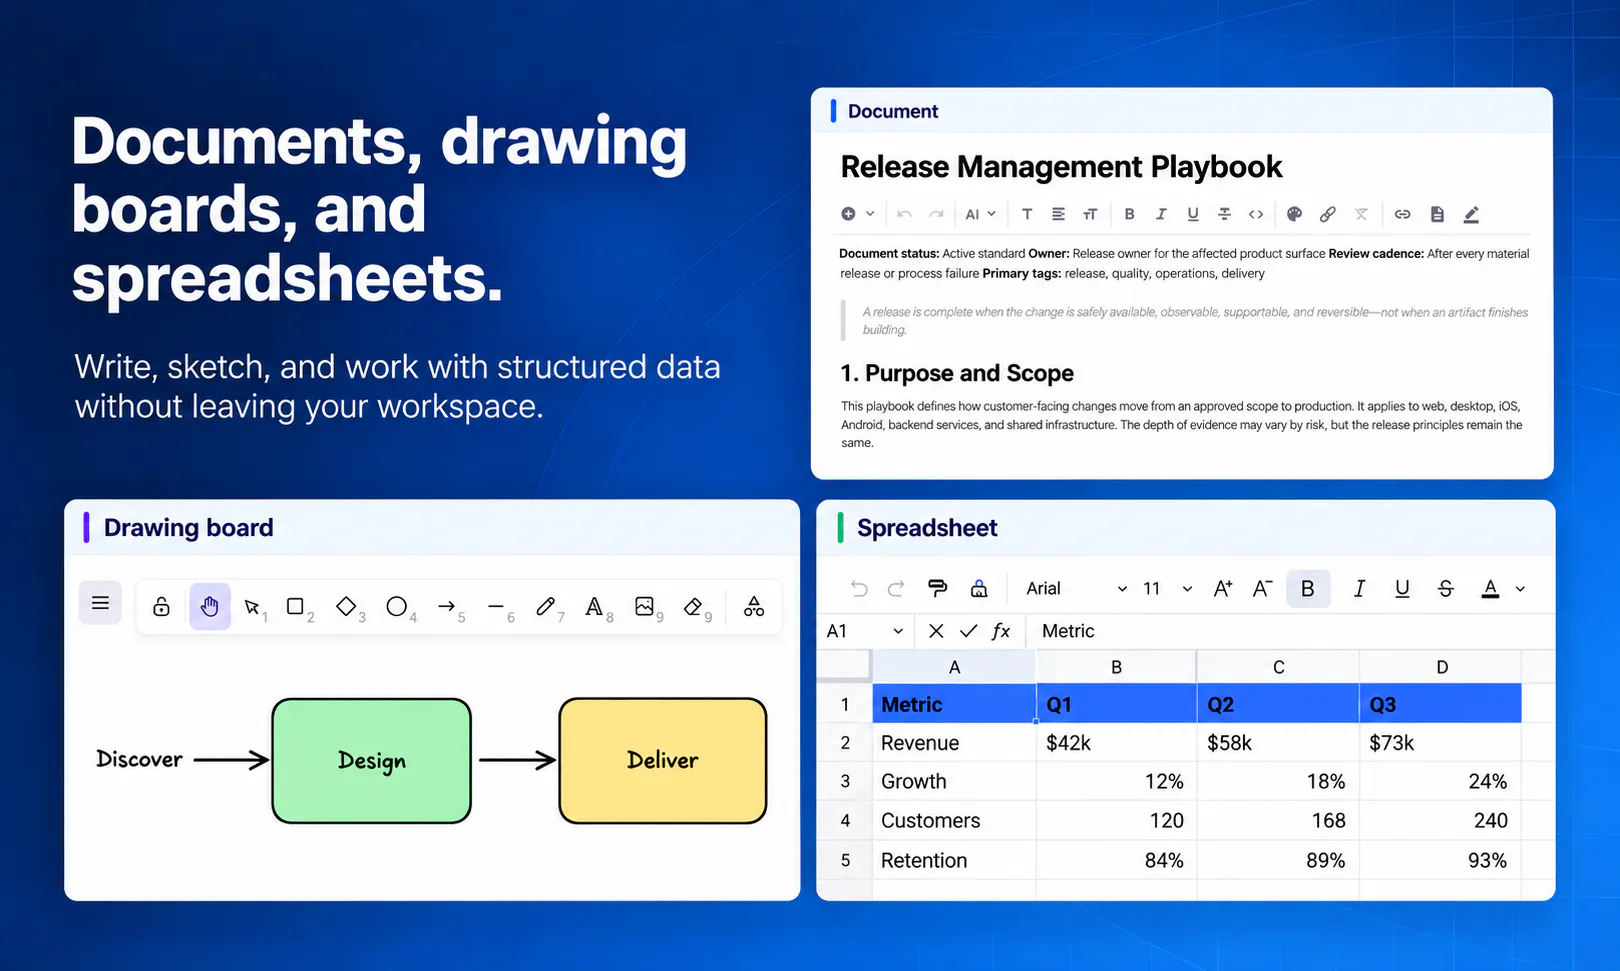Select the diamond shape tool
The image size is (1620, 971).
pyautogui.click(x=346, y=606)
